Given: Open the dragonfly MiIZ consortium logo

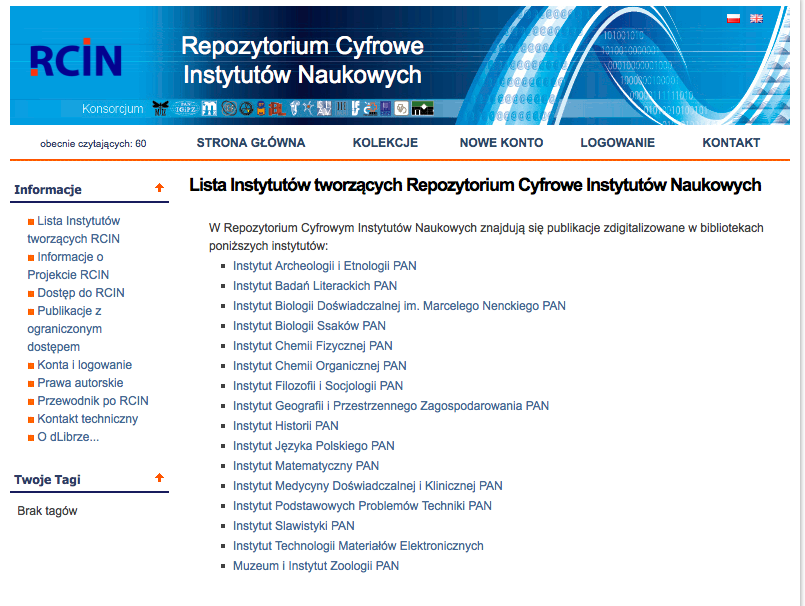Looking at the screenshot, I should pos(160,108).
